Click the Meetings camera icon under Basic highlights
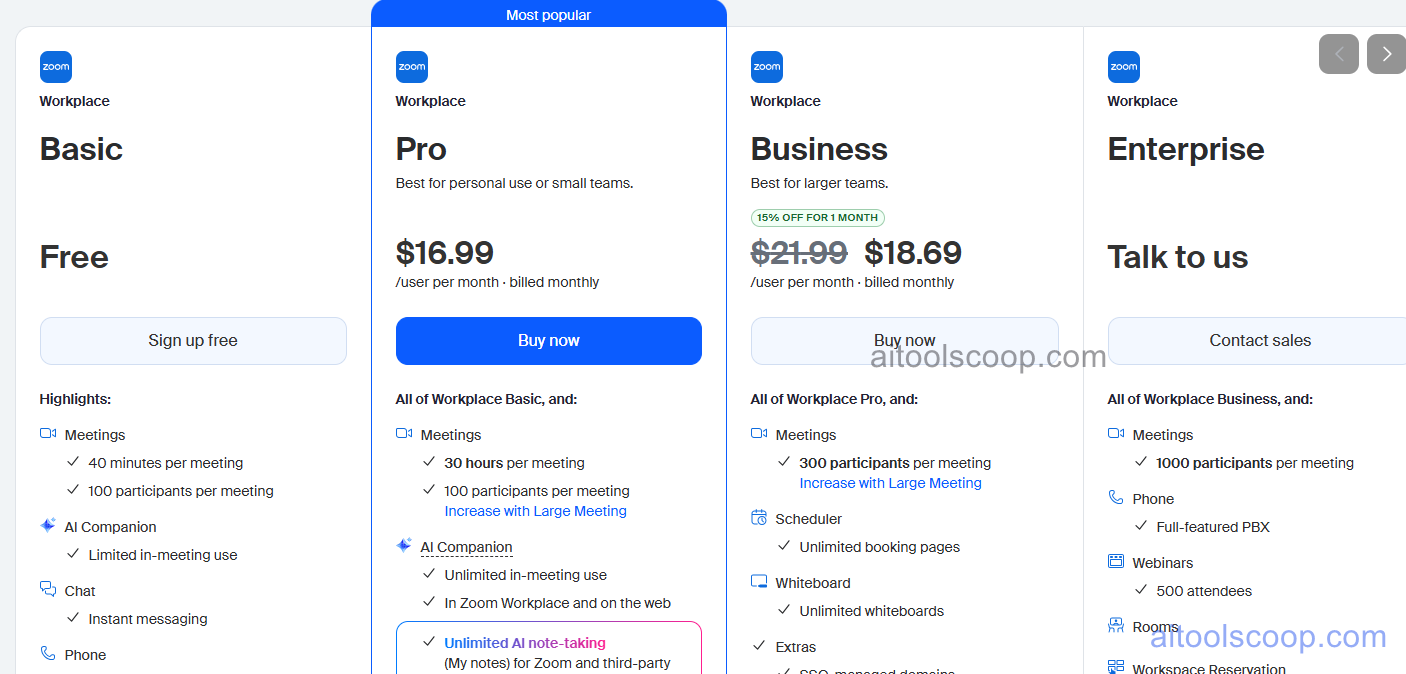Image resolution: width=1406 pixels, height=674 pixels. tap(46, 433)
